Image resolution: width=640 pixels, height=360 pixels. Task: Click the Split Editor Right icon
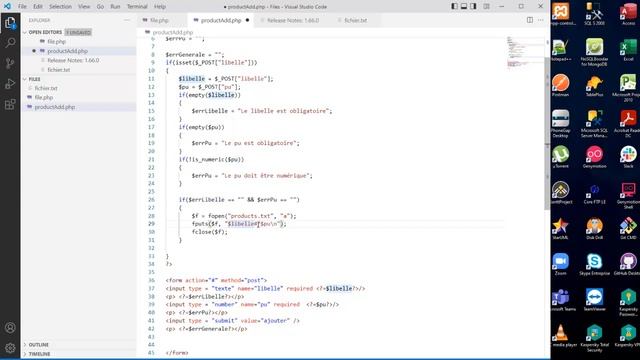pyautogui.click(x=529, y=20)
